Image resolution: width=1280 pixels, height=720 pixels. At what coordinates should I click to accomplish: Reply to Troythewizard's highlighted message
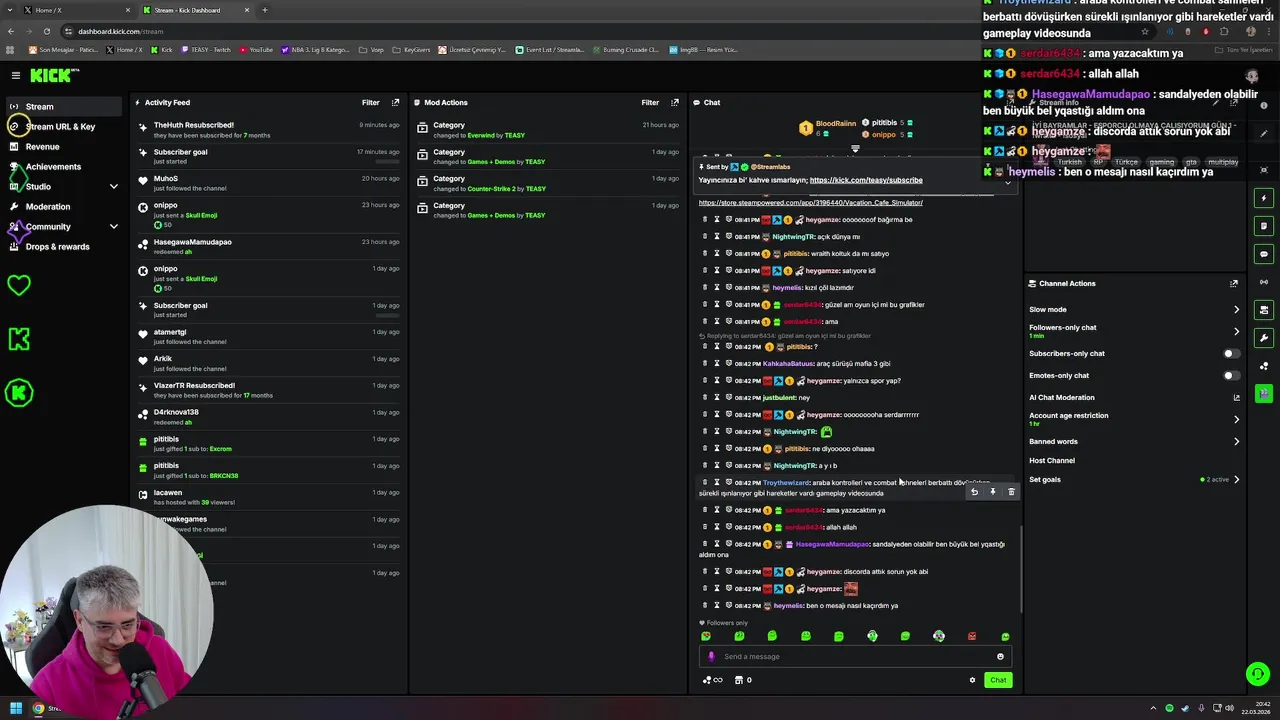pyautogui.click(x=974, y=492)
